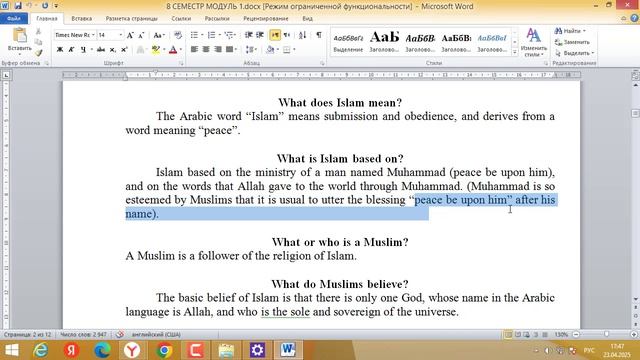Apply superscript formatting with the x² icon

(124, 50)
